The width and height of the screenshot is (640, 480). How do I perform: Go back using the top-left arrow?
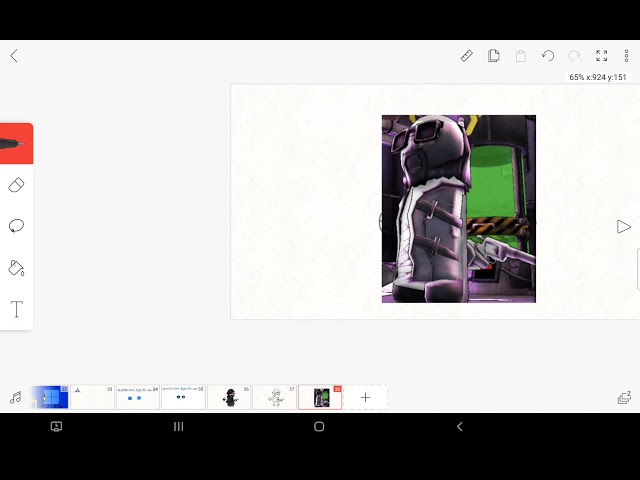tap(14, 56)
